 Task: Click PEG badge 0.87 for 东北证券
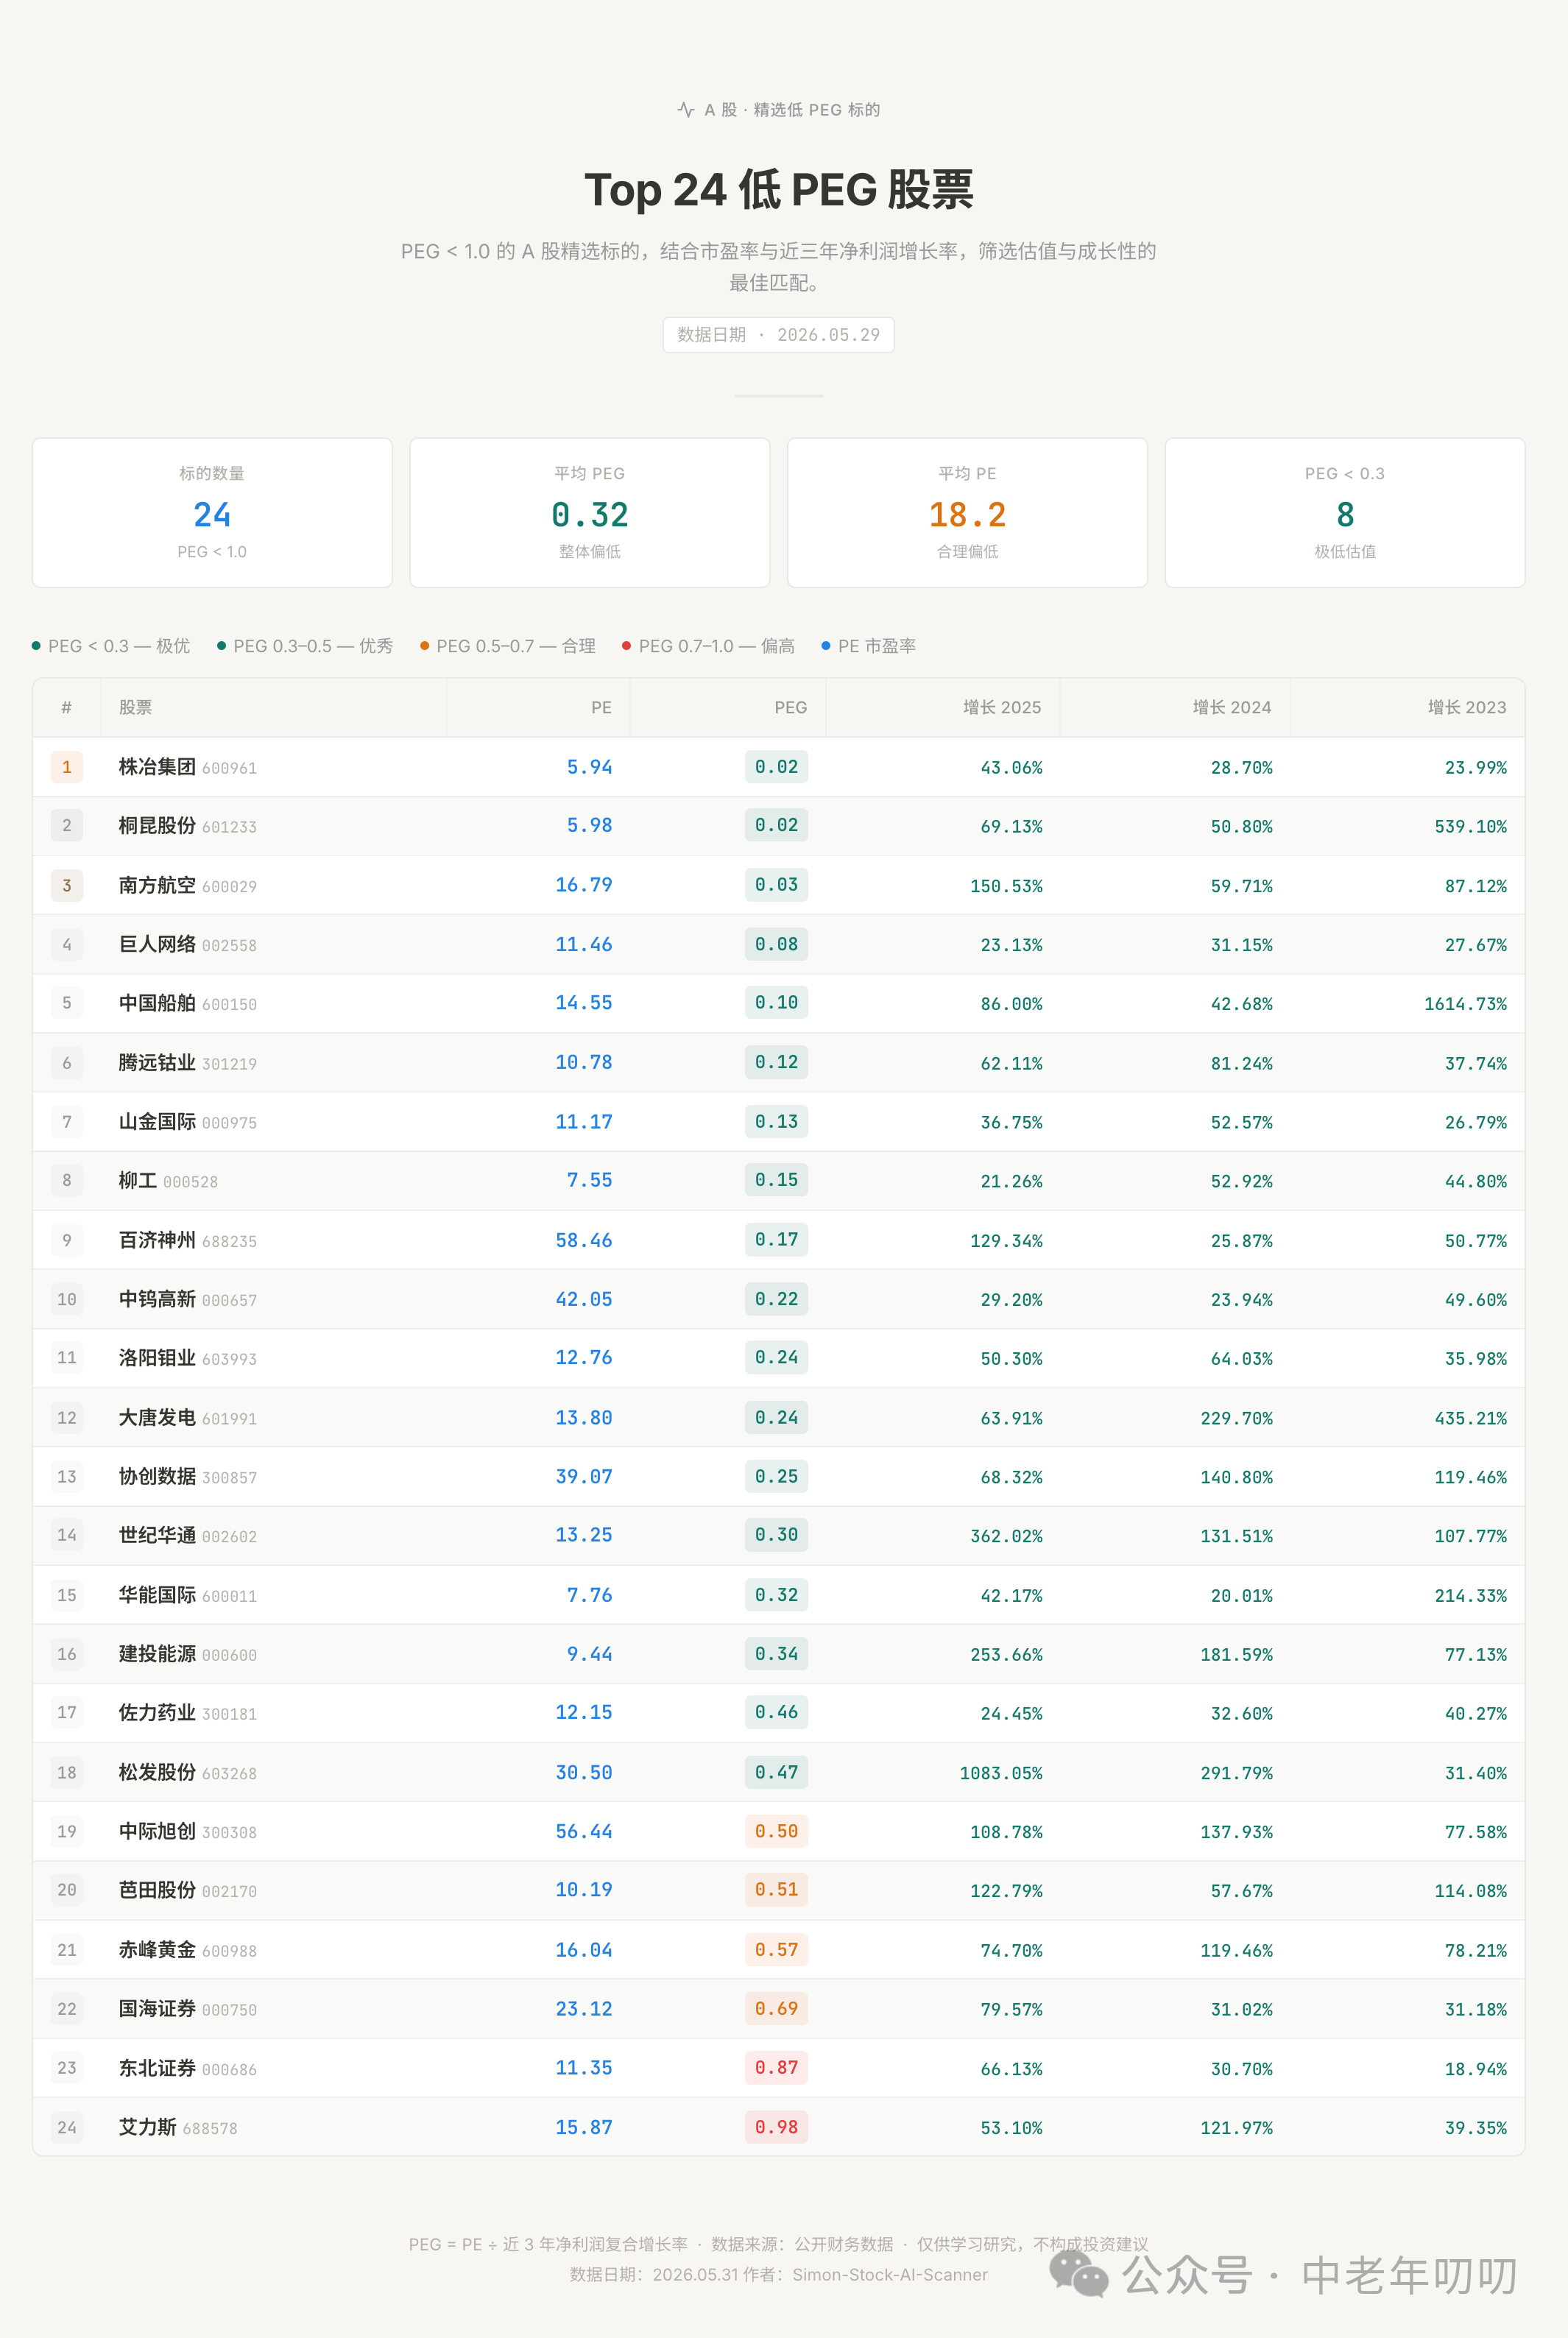click(776, 2067)
